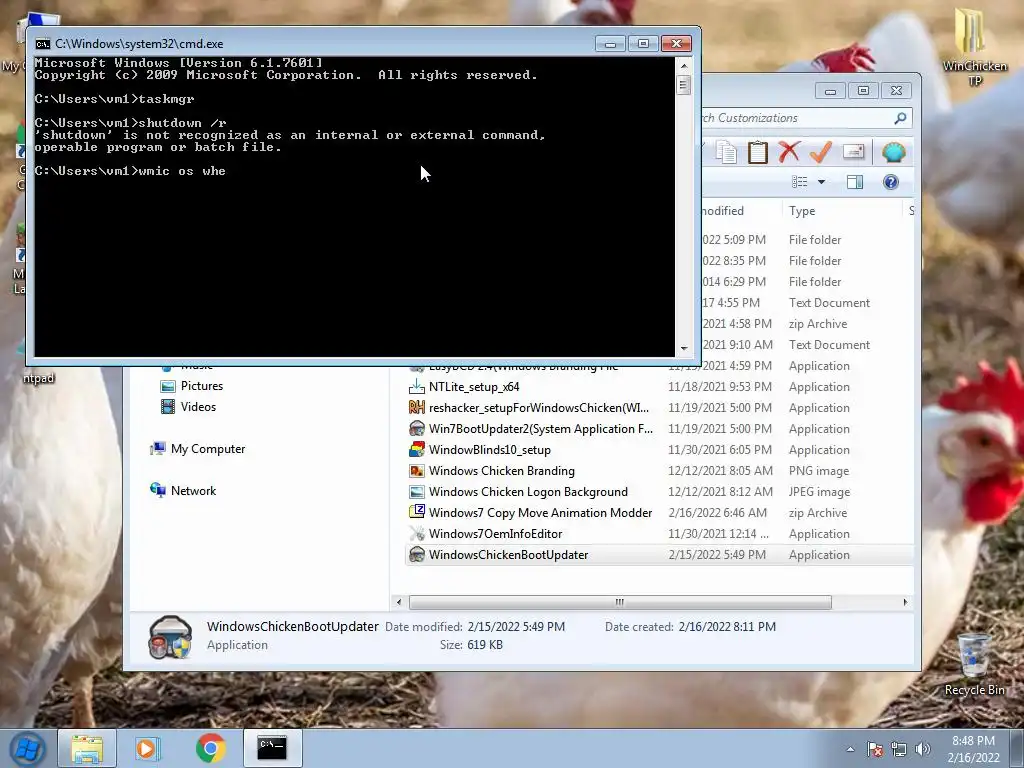Select the WindowBlinds10_setup file
1024x768 pixels.
(490, 450)
